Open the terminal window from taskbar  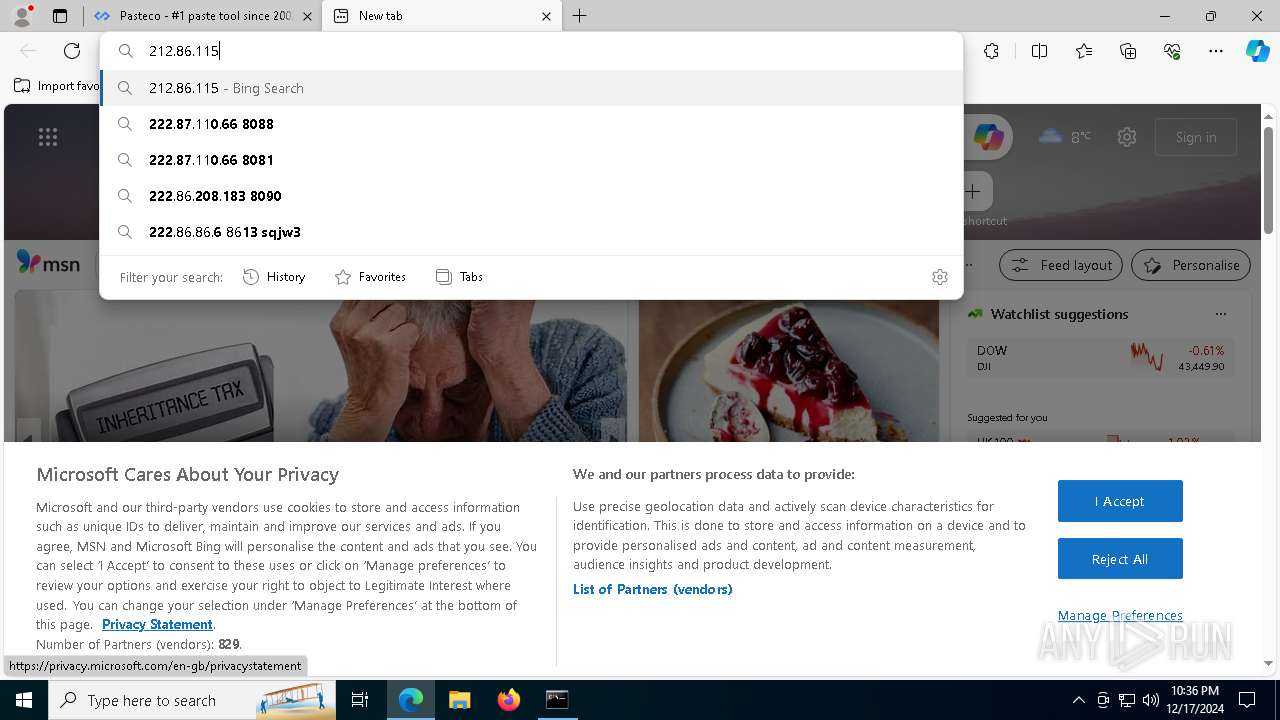557,700
